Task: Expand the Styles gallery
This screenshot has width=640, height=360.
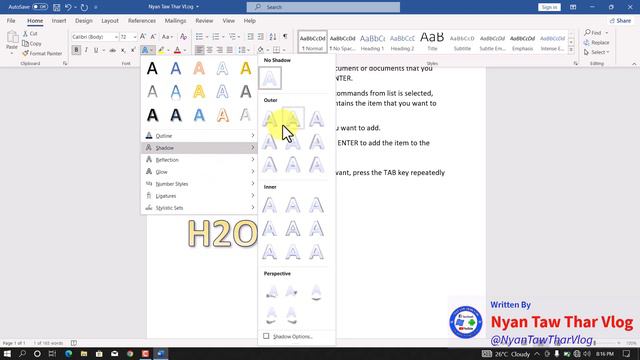Action: click(x=571, y=50)
